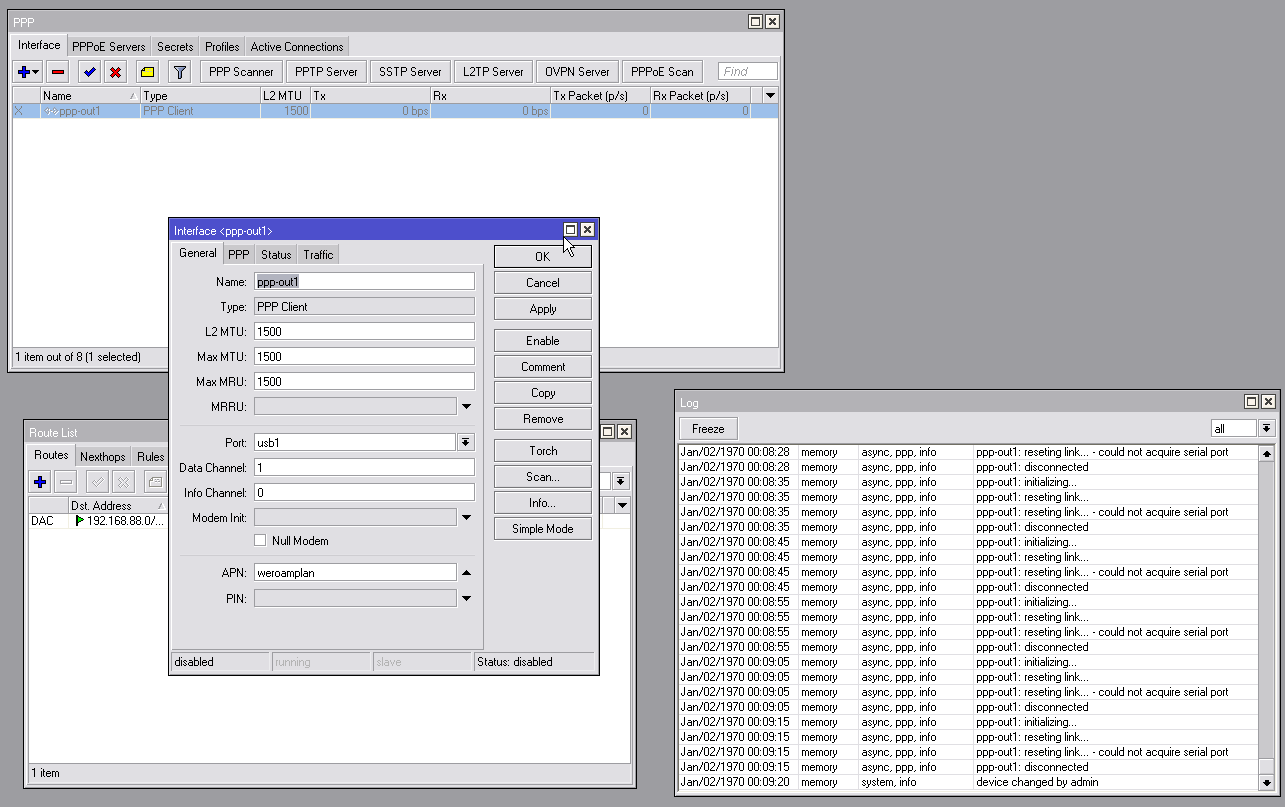The height and width of the screenshot is (807, 1285).
Task: Toggle the Null Modem checkbox
Action: pos(261,541)
